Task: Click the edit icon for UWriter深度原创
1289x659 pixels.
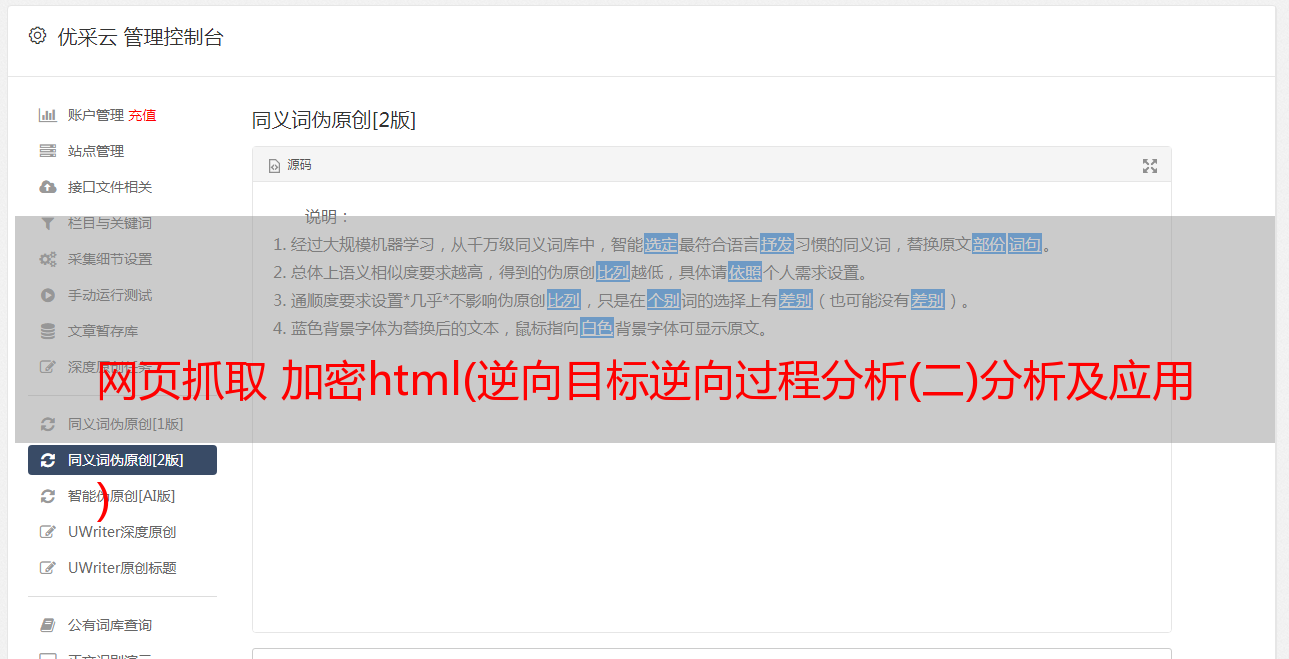Action: tap(47, 532)
